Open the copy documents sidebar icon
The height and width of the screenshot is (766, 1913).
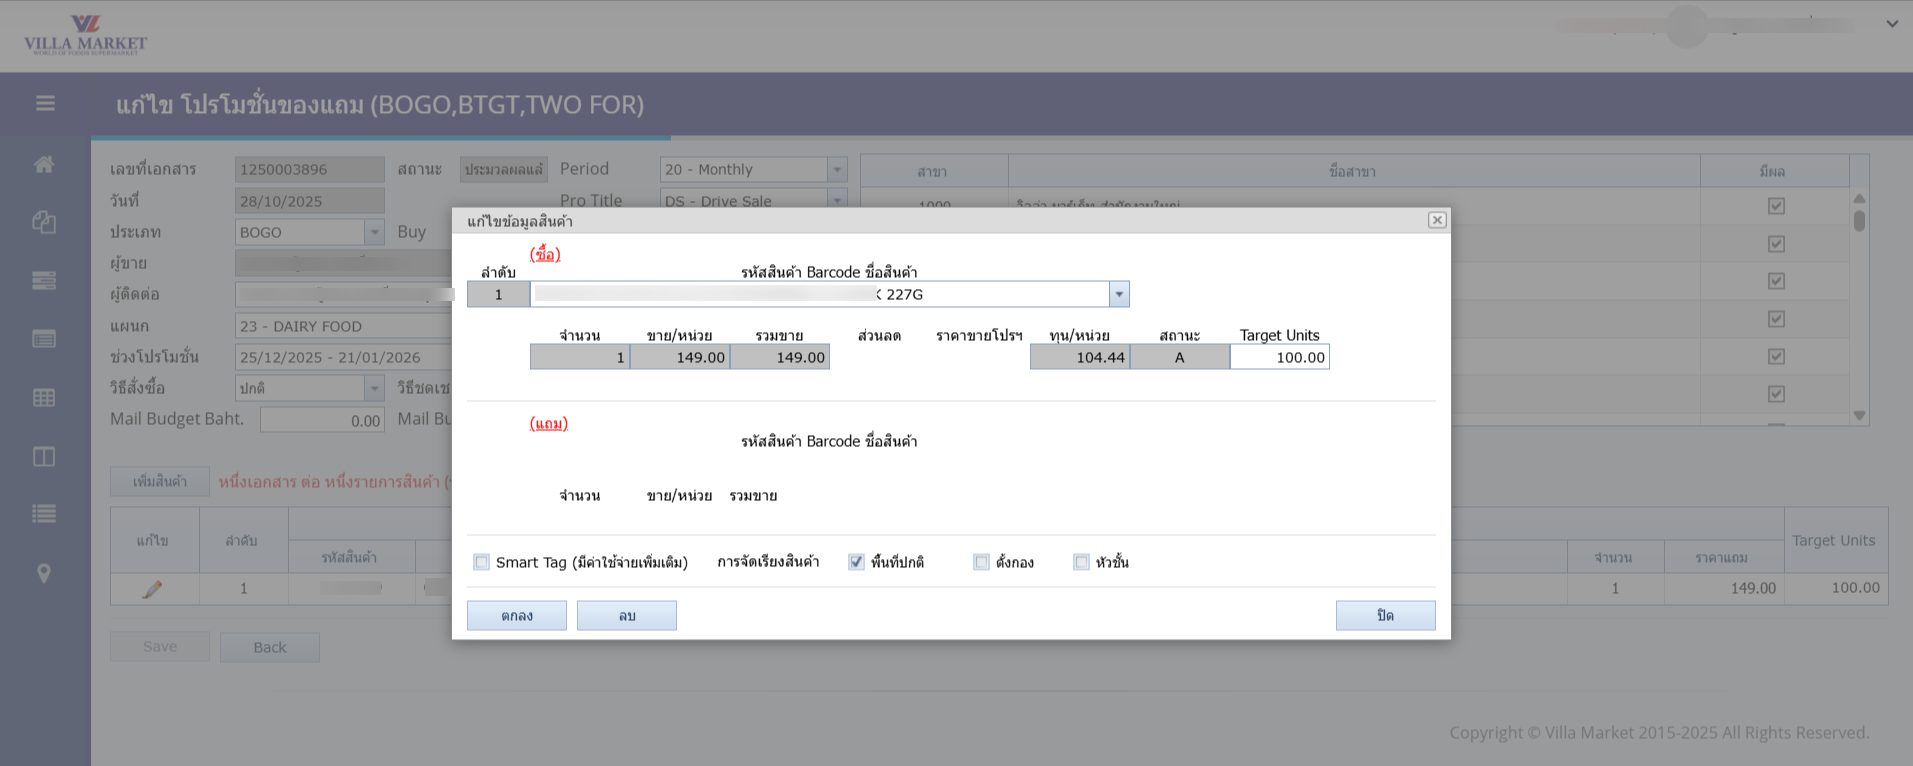pos(44,222)
